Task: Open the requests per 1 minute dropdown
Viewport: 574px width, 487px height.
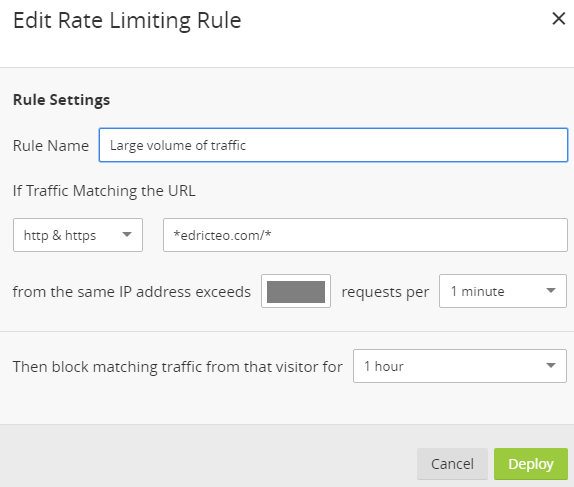Action: coord(503,291)
